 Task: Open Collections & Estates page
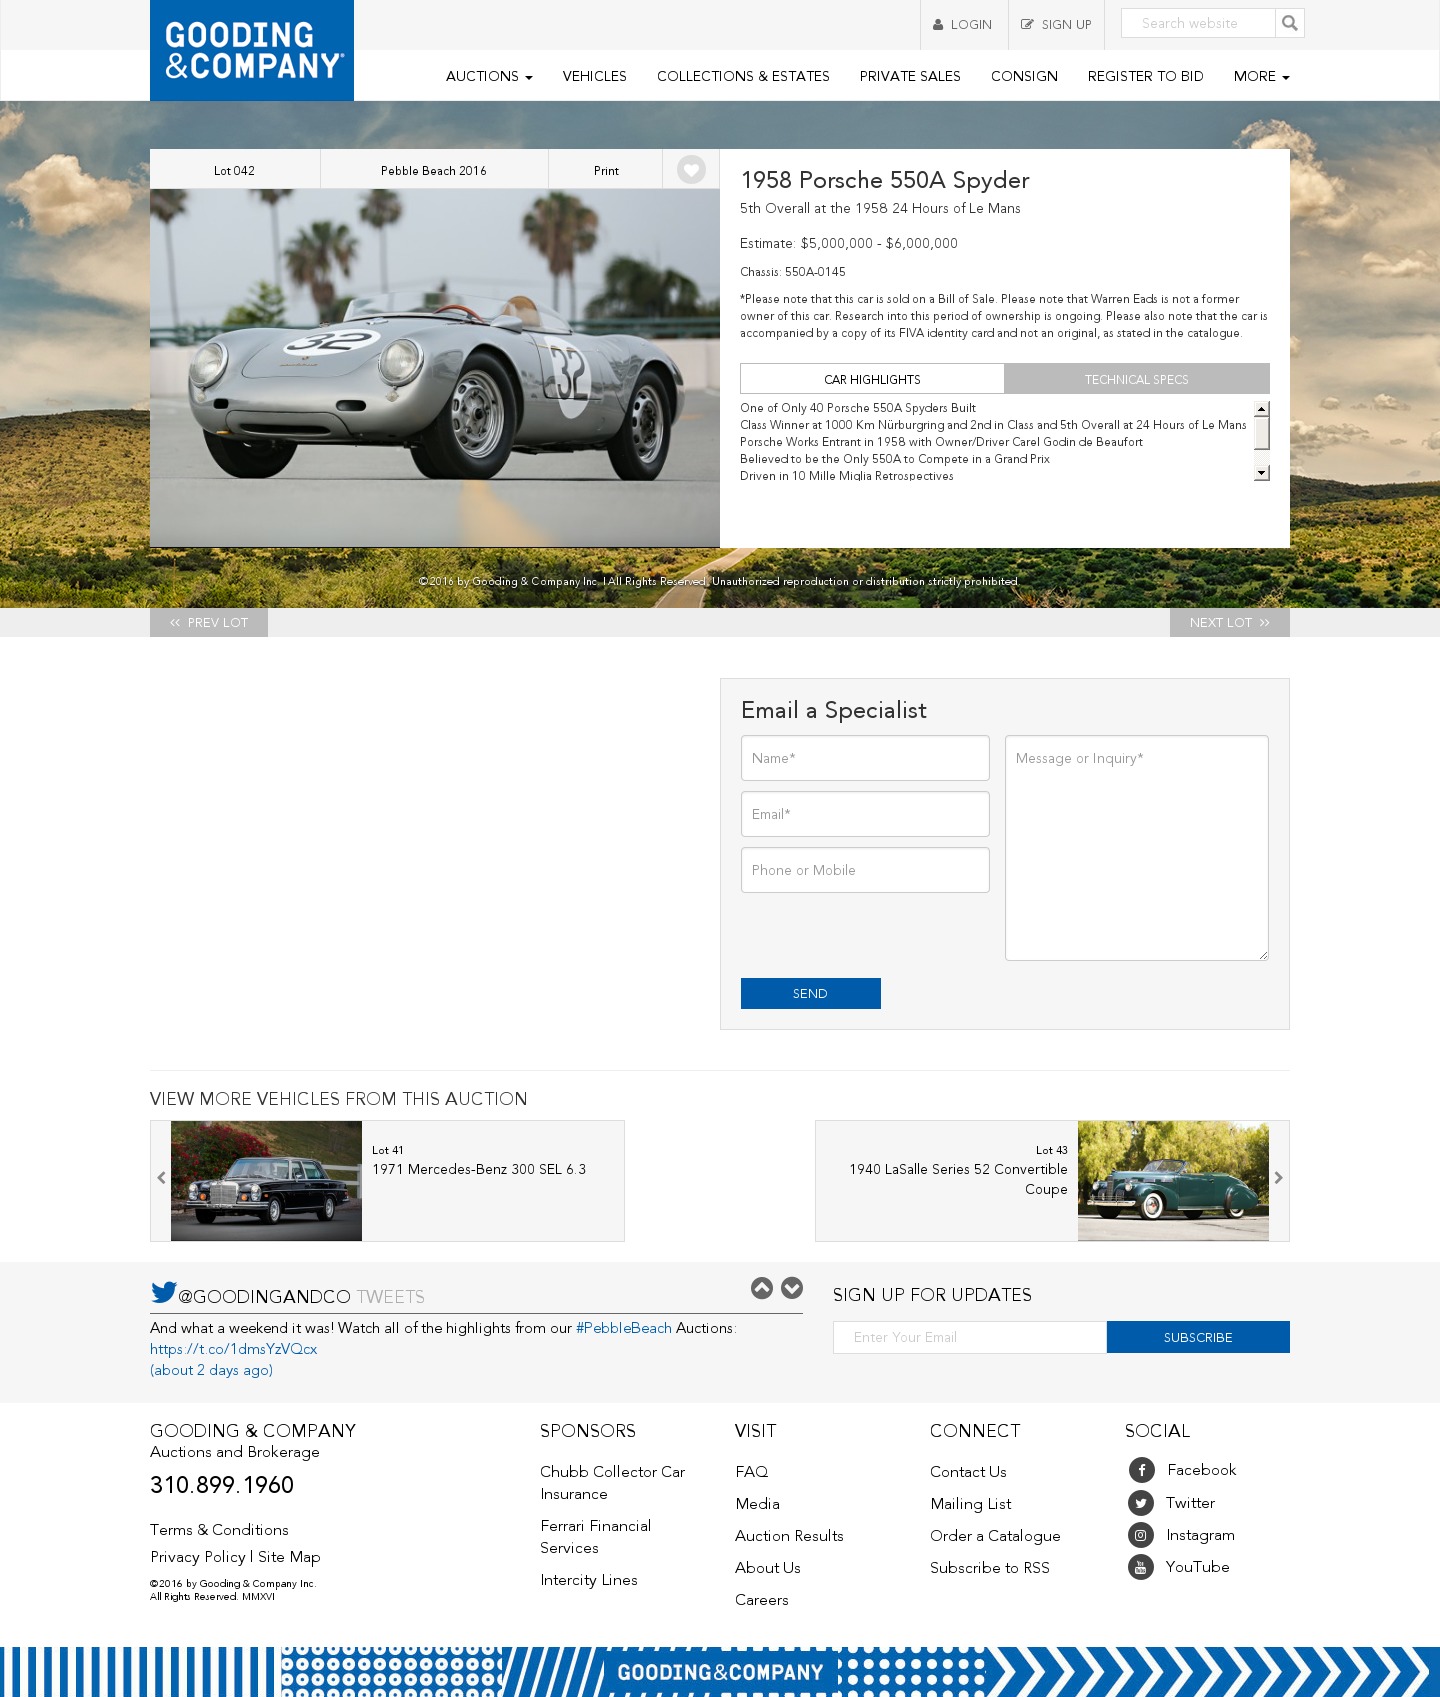click(x=743, y=76)
